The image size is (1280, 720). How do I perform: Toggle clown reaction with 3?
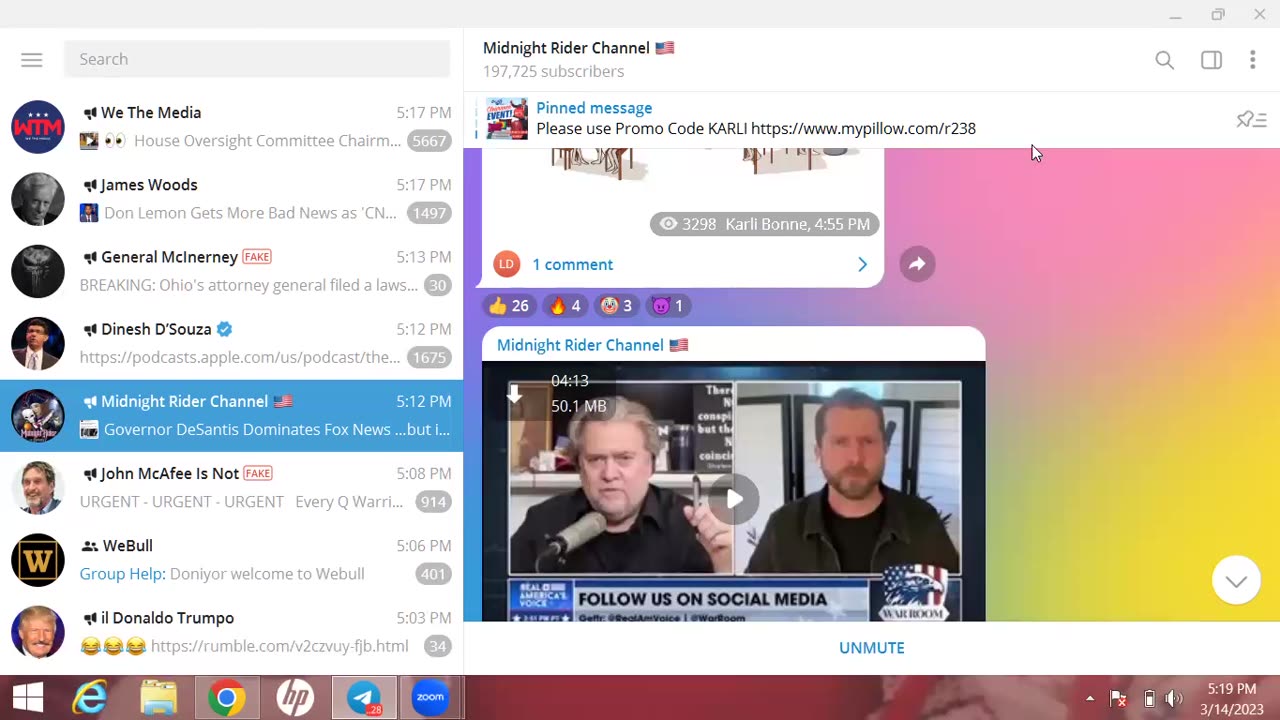617,306
